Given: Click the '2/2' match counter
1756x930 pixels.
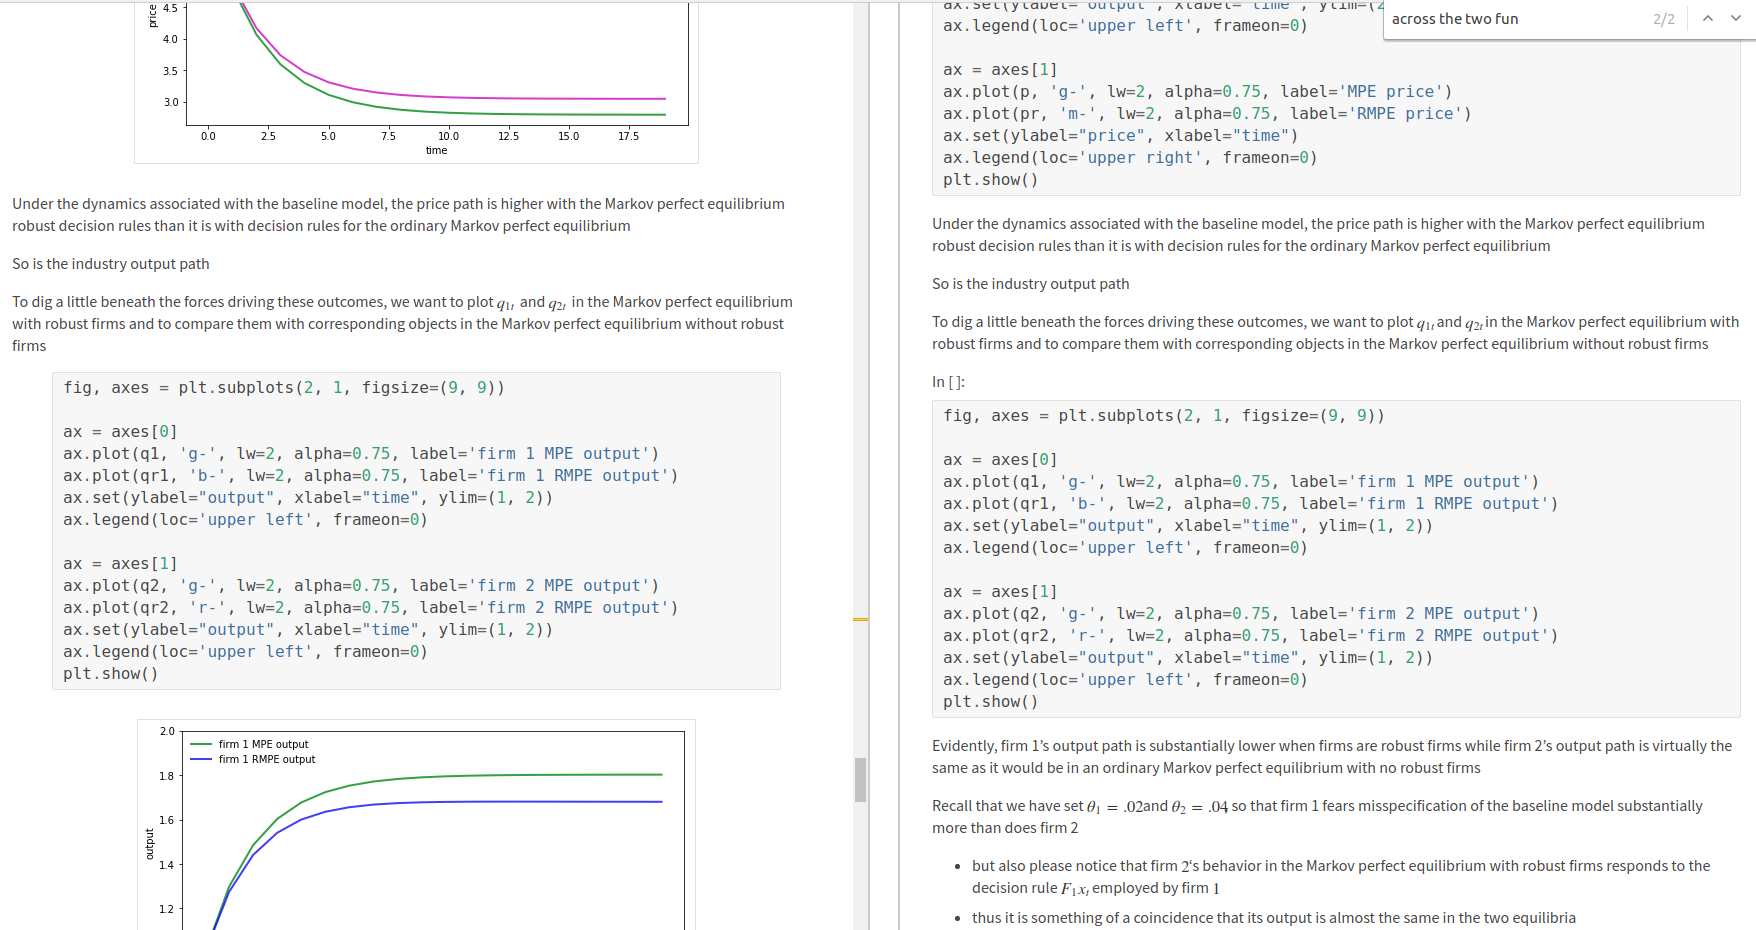Looking at the screenshot, I should pyautogui.click(x=1662, y=18).
